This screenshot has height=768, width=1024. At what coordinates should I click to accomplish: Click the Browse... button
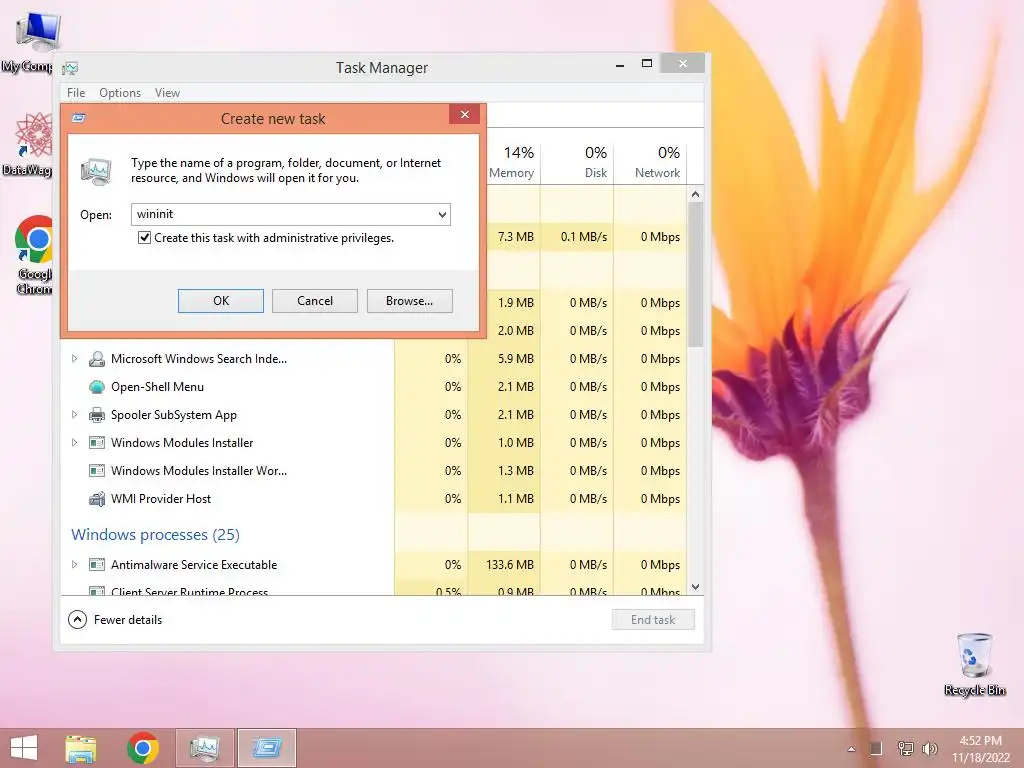(x=409, y=301)
